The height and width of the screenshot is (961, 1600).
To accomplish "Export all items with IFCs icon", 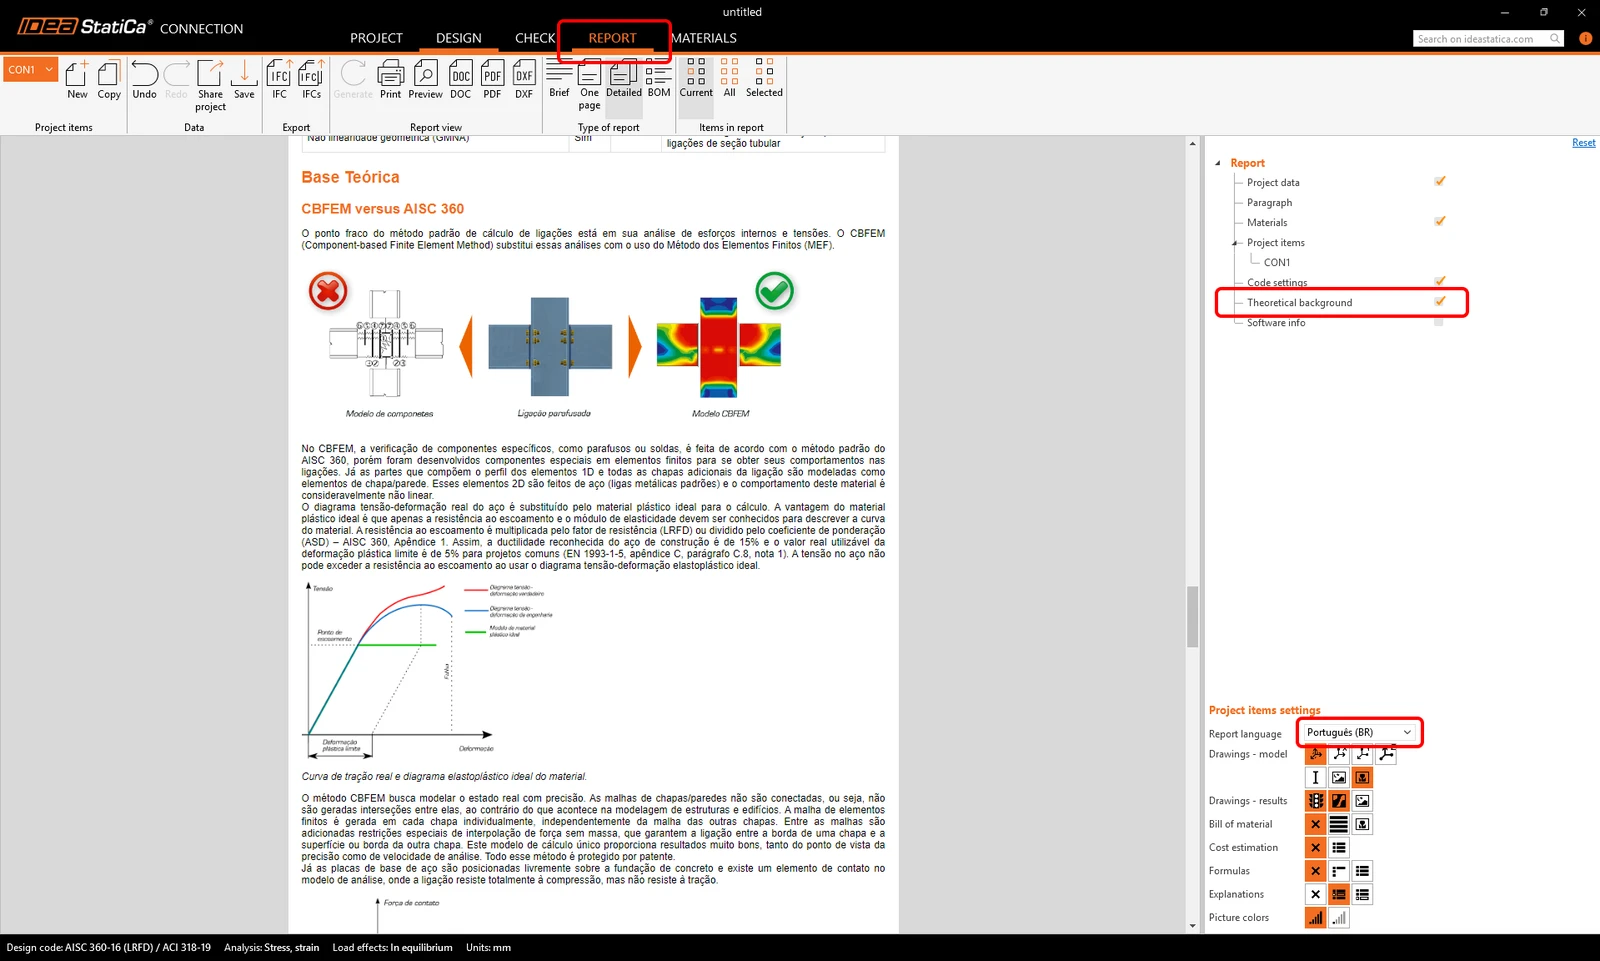I will pyautogui.click(x=311, y=79).
